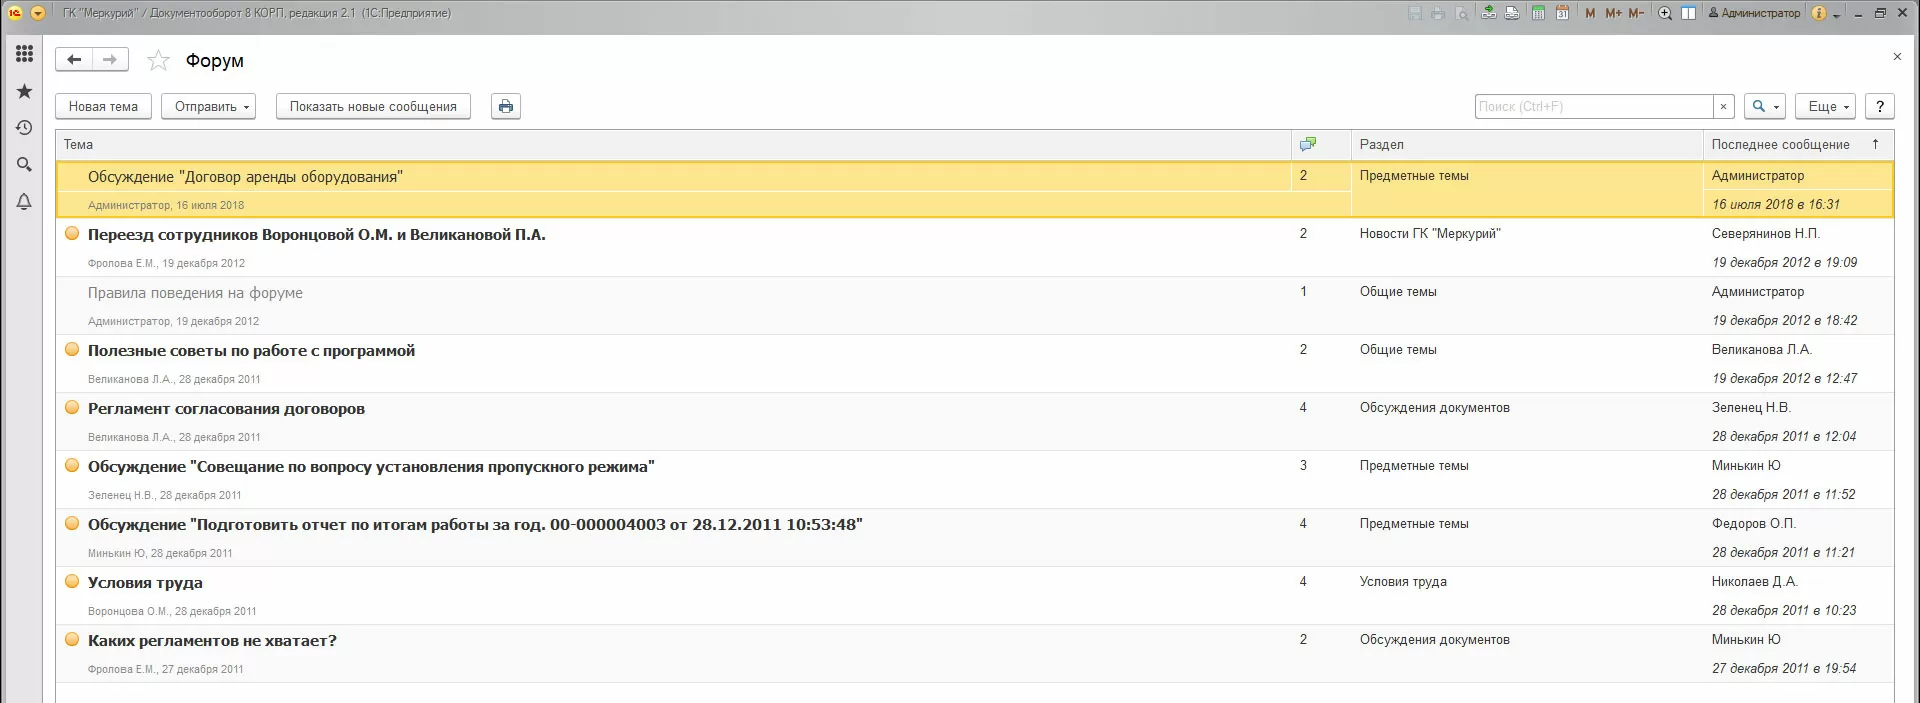
Task: Open the history panel in the sidebar
Action: [x=24, y=128]
